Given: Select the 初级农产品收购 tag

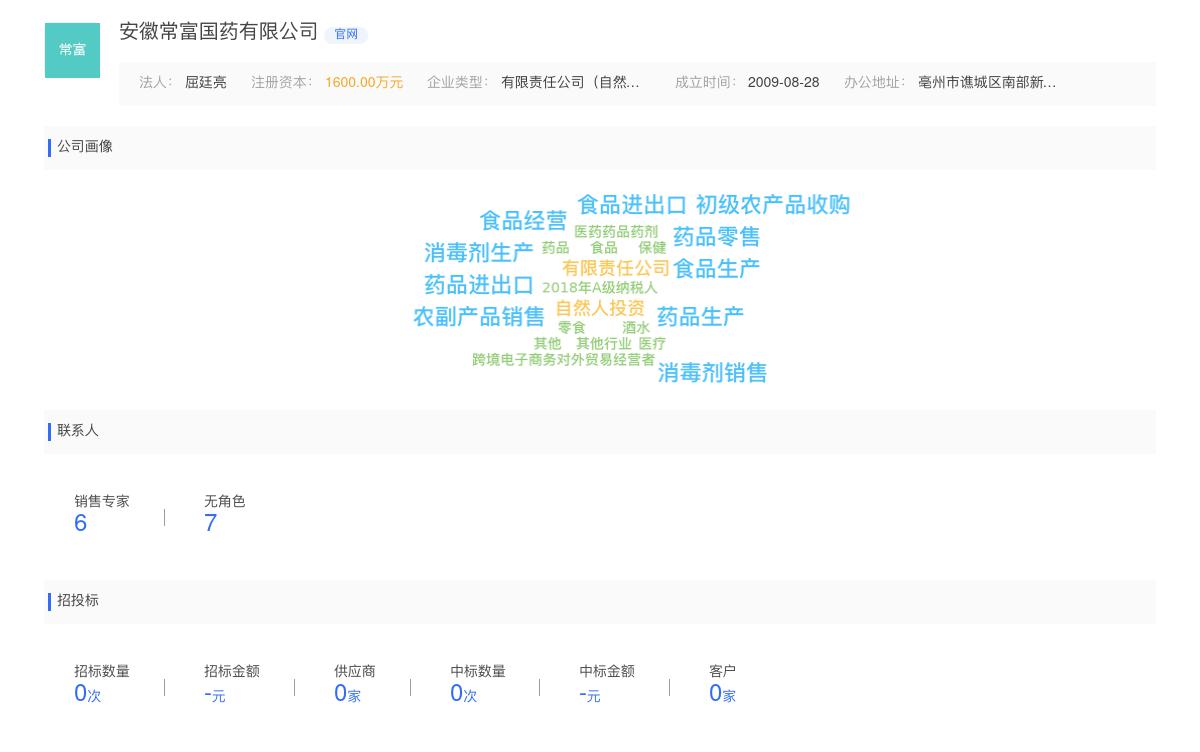Looking at the screenshot, I should pos(773,204).
